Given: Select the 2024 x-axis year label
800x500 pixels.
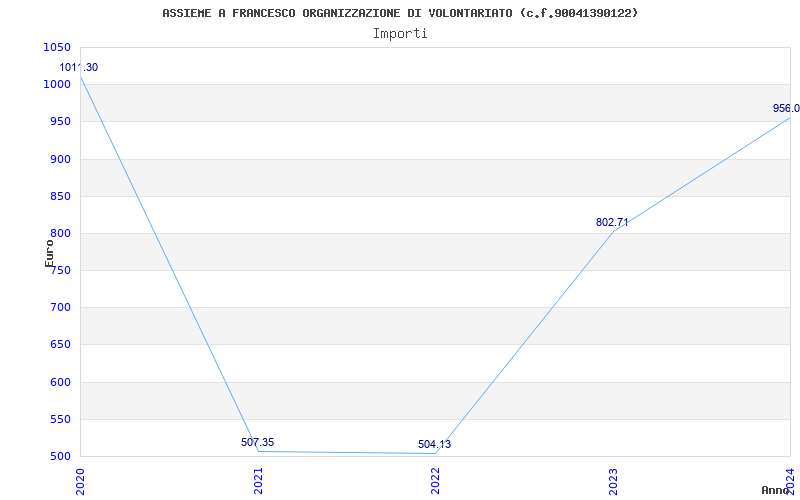Looking at the screenshot, I should (x=790, y=482).
